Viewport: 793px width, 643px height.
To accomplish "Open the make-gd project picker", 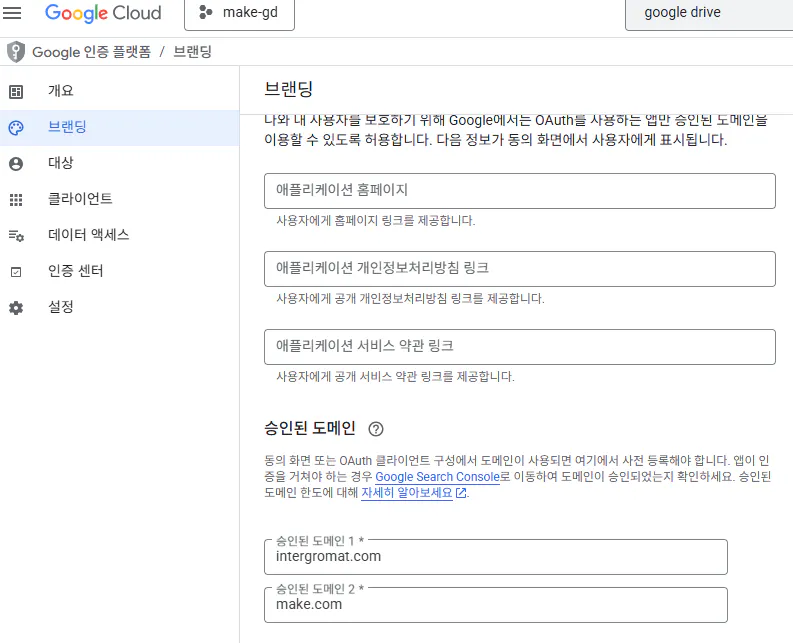I will pos(239,13).
